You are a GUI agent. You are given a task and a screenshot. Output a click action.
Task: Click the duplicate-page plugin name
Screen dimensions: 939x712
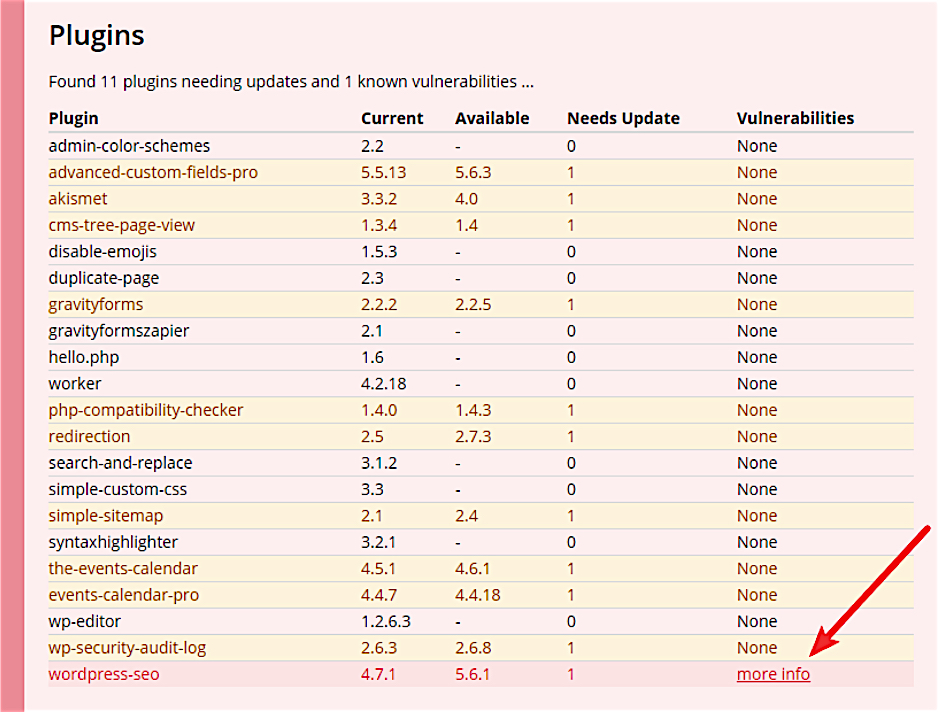coord(104,278)
